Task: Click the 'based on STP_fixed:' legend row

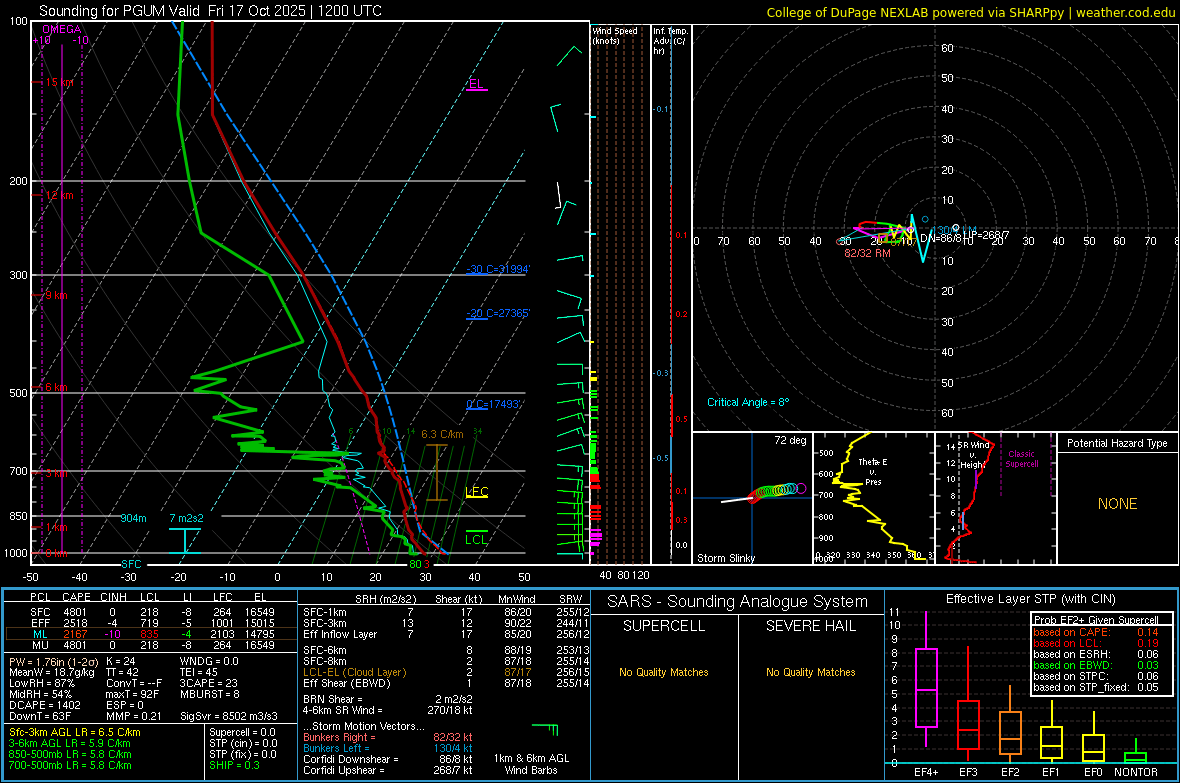Action: [1096, 687]
